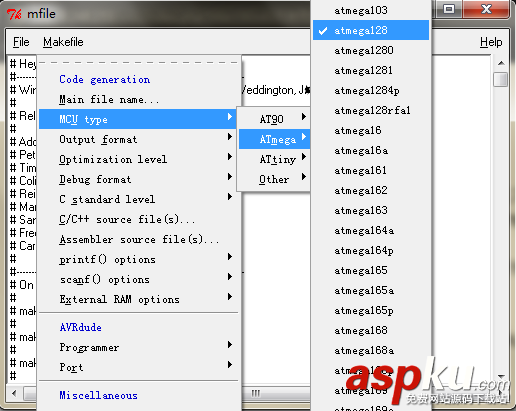
Task: Select atmega16 MCU
Action: (371, 130)
